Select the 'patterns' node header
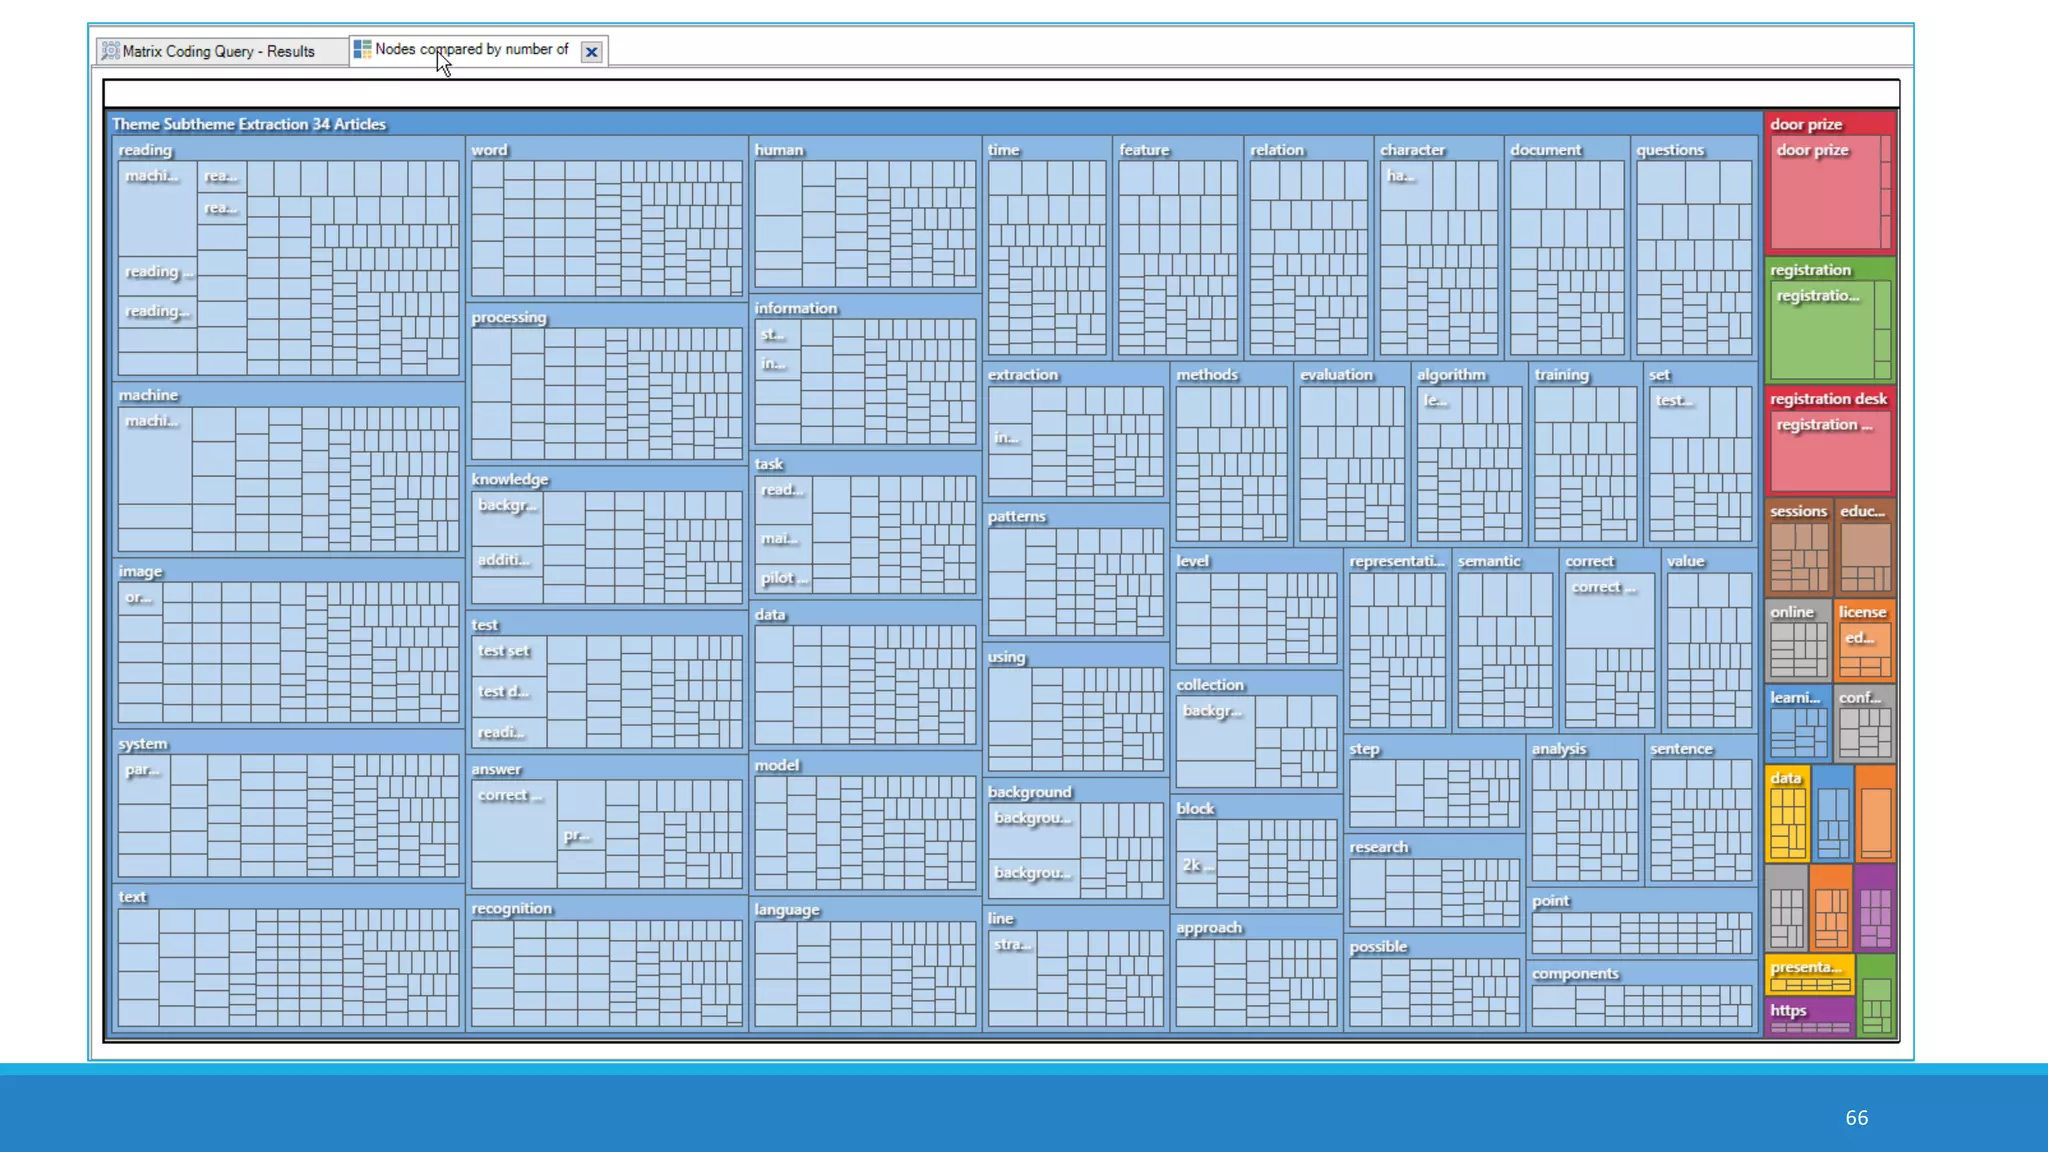 tap(1017, 517)
